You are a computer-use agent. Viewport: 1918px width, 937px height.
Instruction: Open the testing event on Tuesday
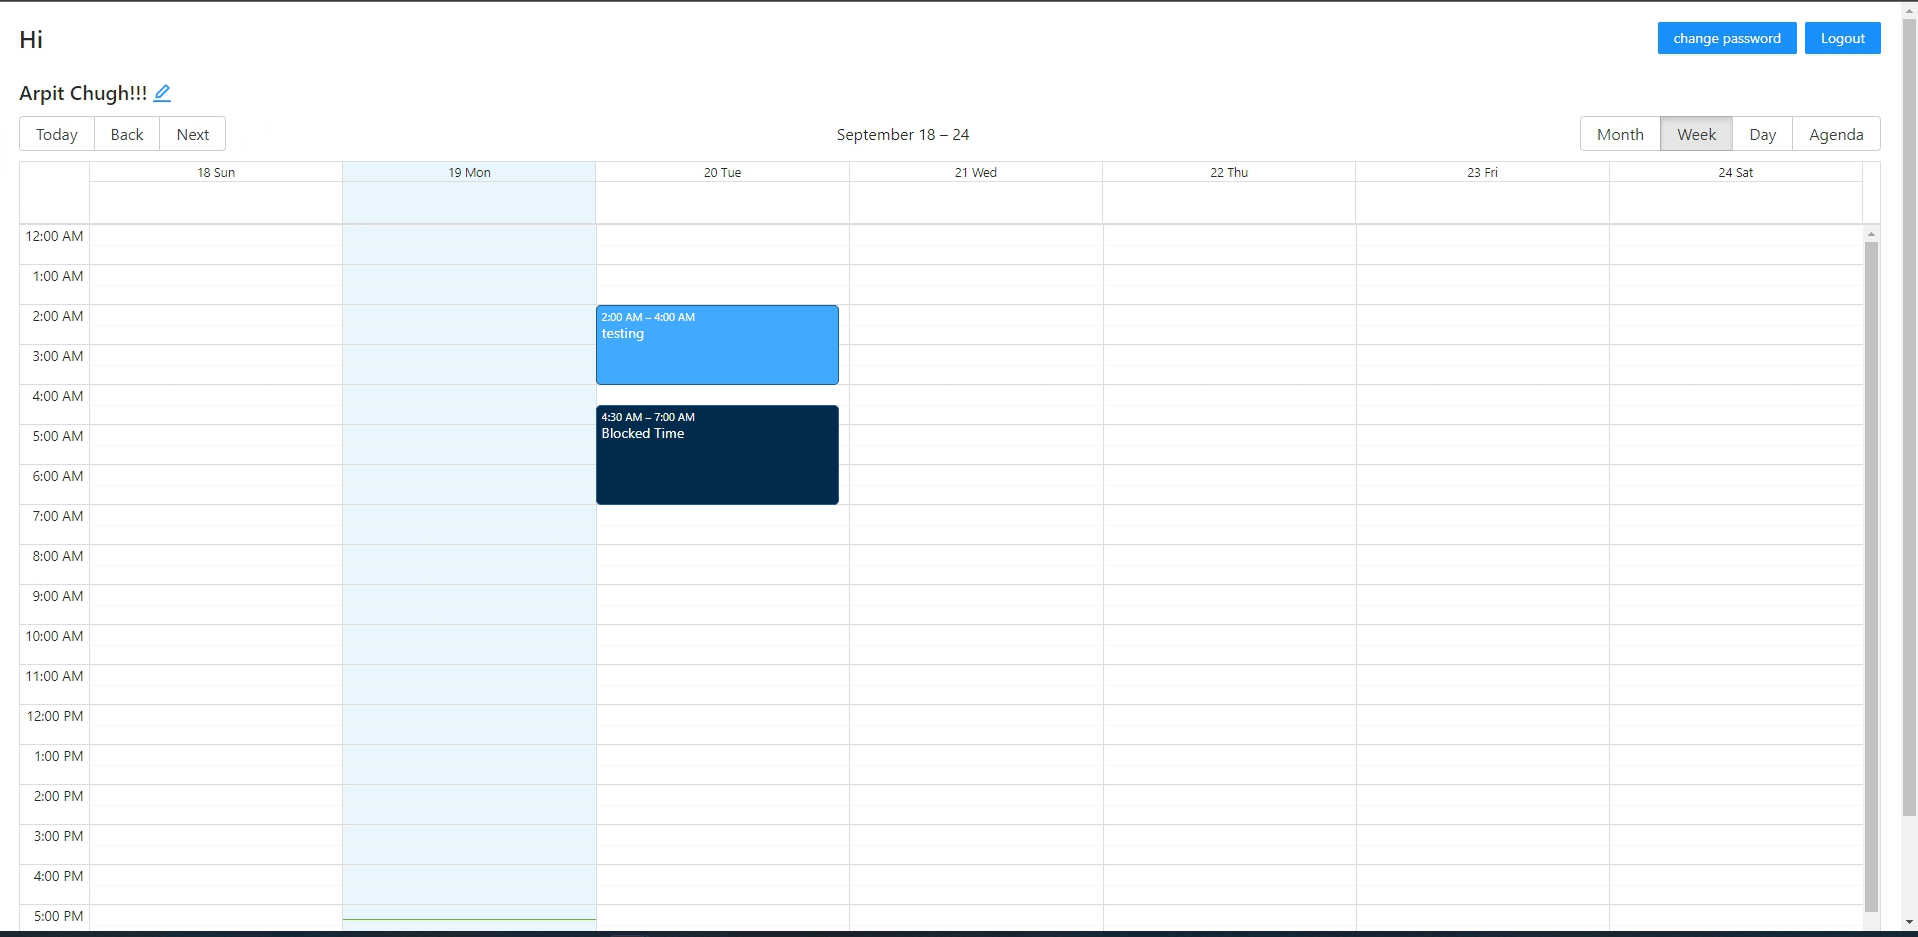[716, 344]
